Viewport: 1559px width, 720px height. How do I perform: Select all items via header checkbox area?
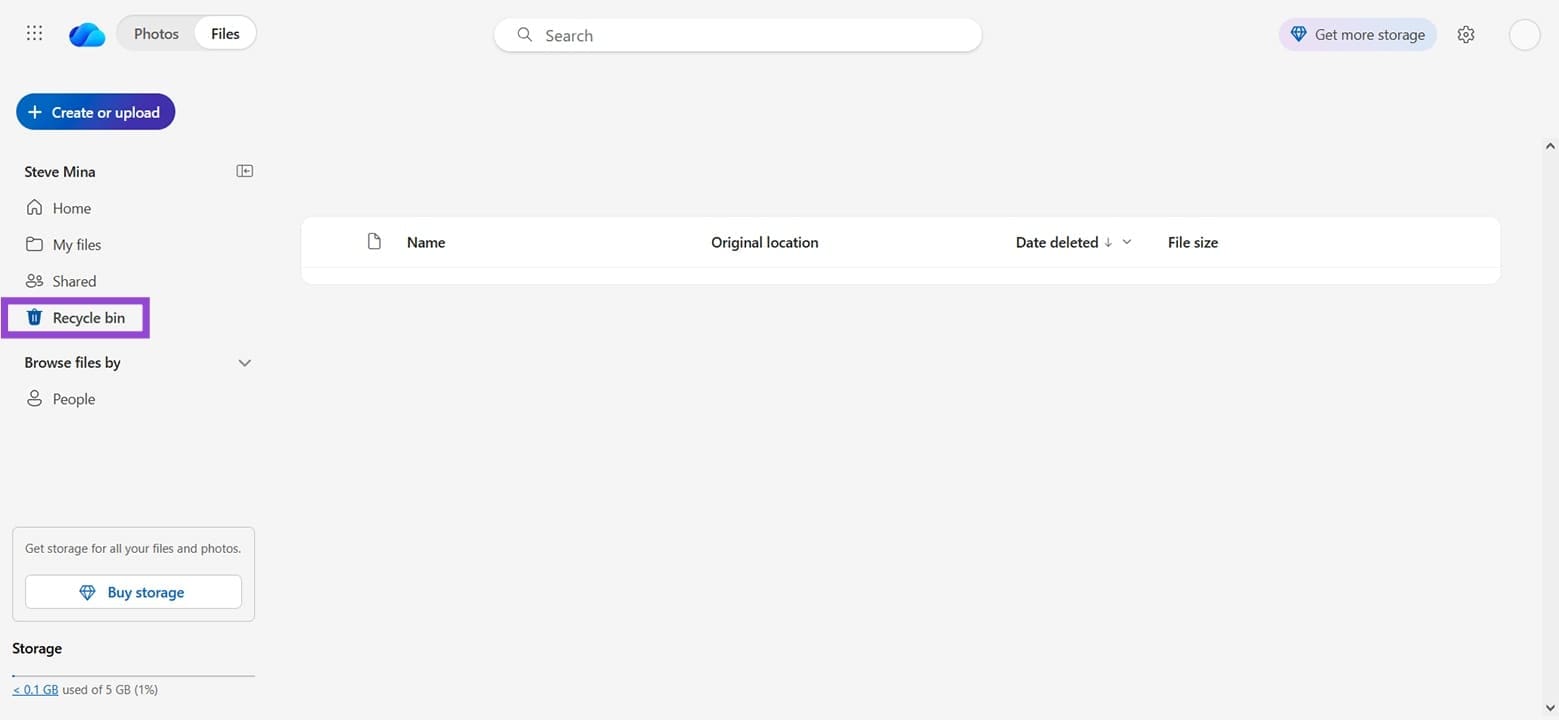[x=374, y=241]
